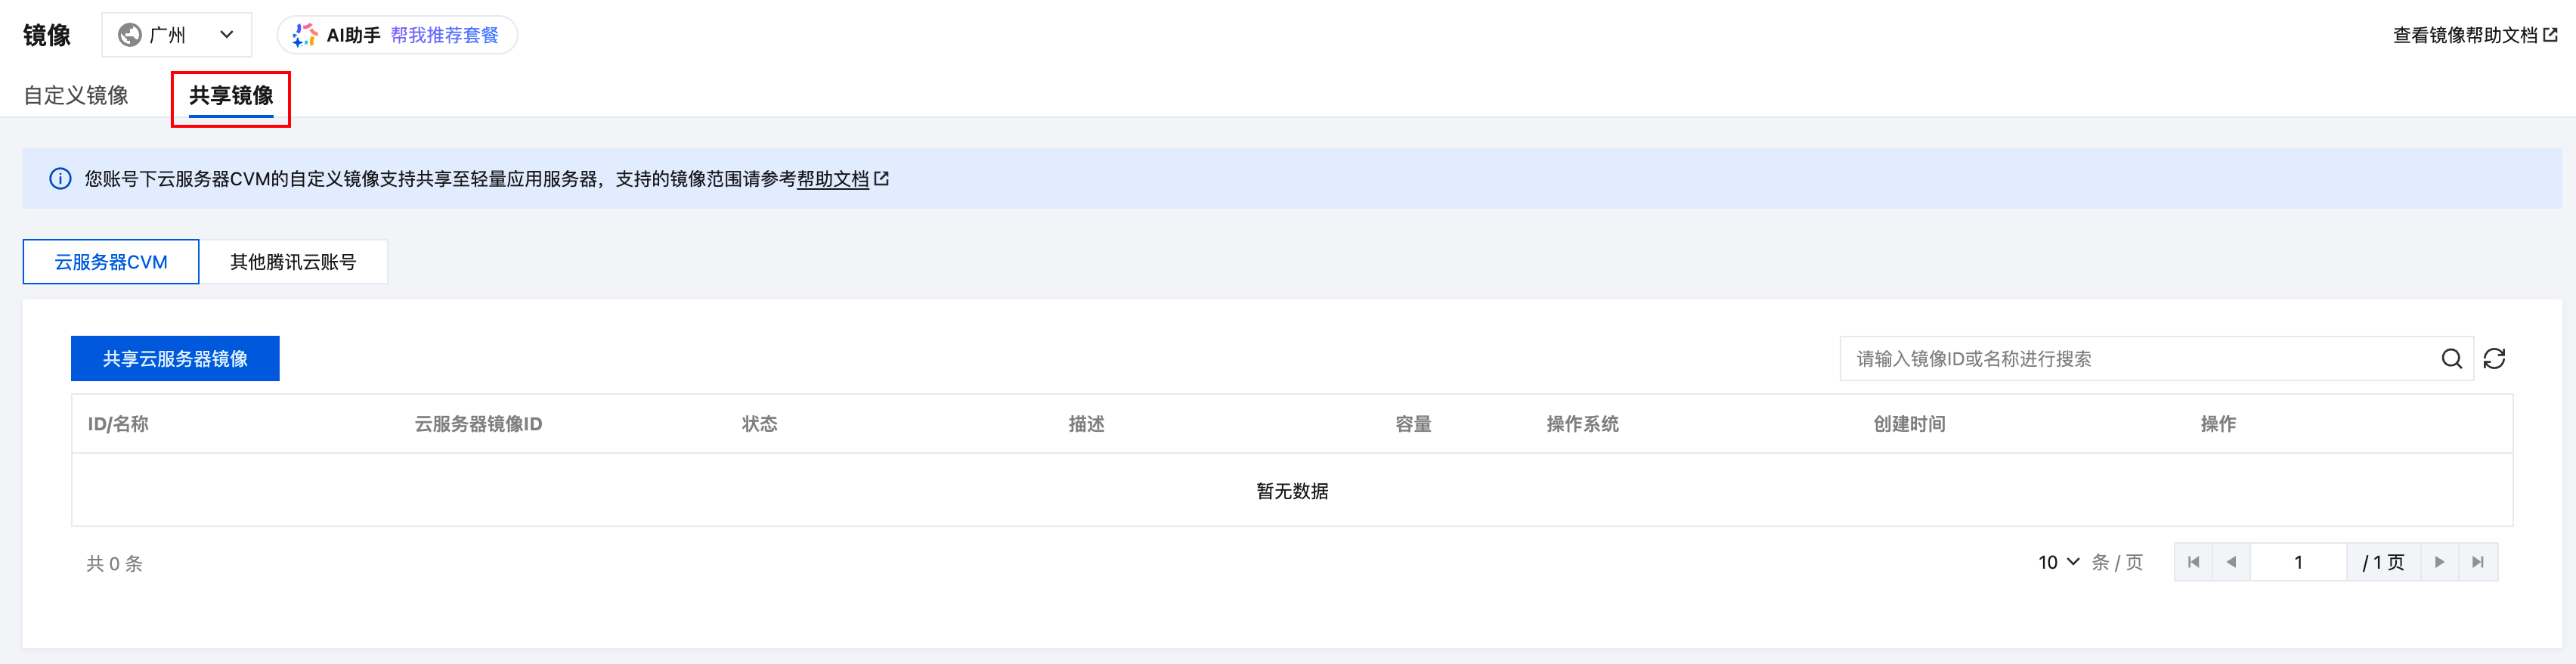
Task: Click the info icon in blue banner
Action: [60, 179]
